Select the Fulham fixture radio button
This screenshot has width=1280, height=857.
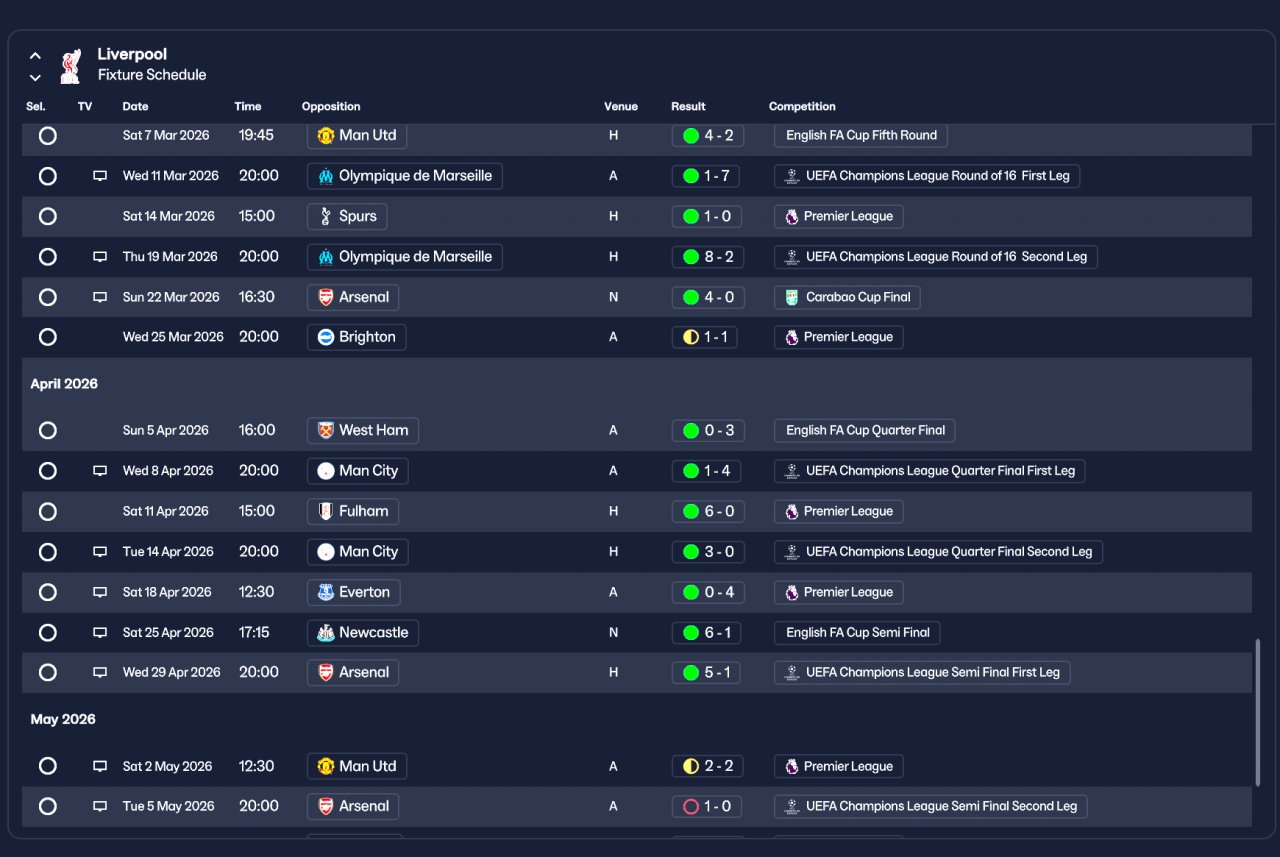click(47, 511)
